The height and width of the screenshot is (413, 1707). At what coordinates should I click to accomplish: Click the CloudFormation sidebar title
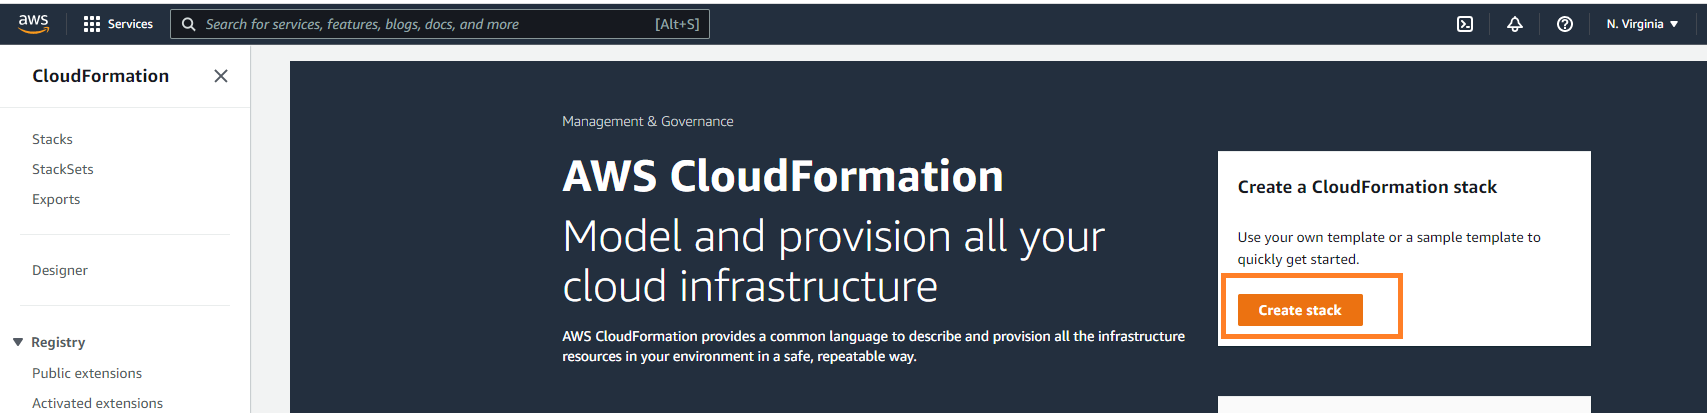pyautogui.click(x=101, y=76)
